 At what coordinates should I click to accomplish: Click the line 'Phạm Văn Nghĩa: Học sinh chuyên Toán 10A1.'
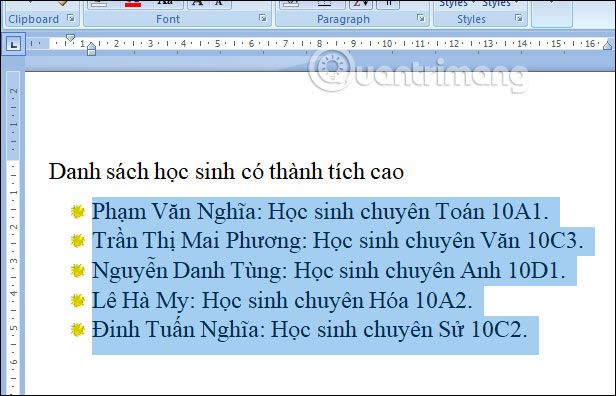(320, 212)
